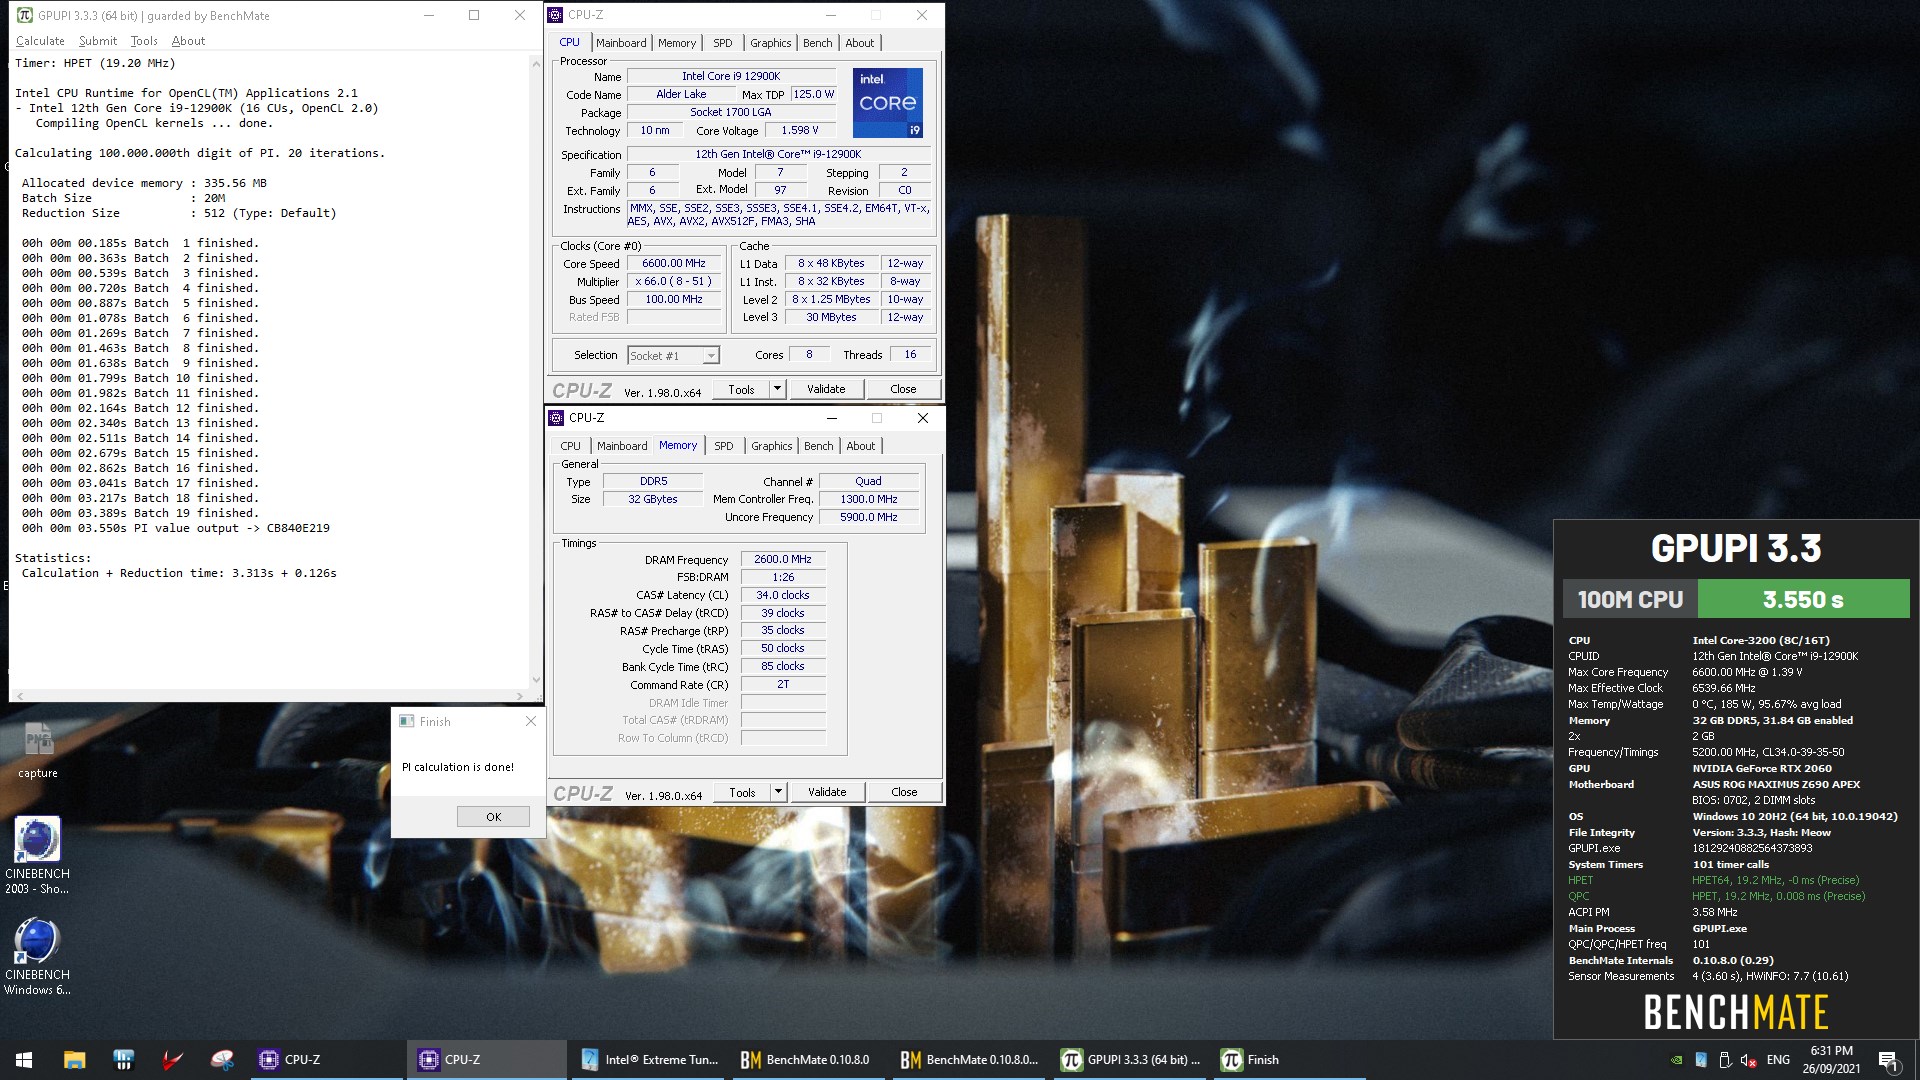Open the Tools menu in GPUPI

(x=144, y=41)
